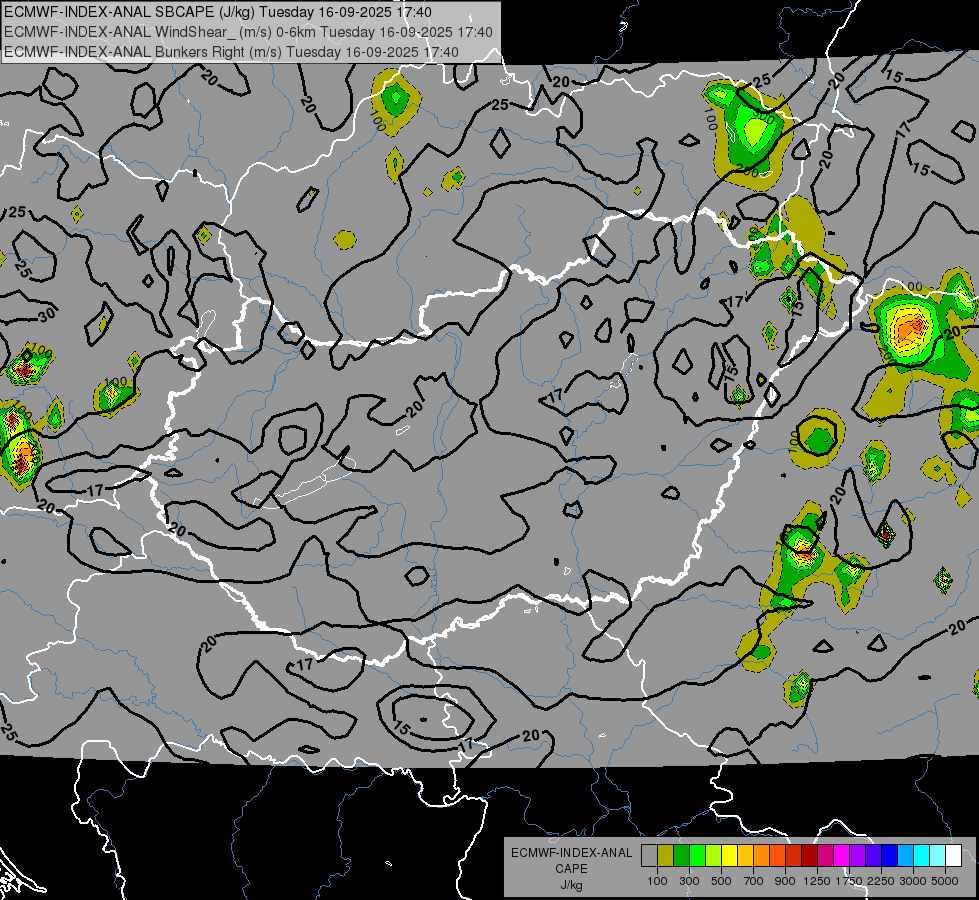Select the WindShear 0-6km title line
This screenshot has height=900, width=979.
[x=248, y=32]
